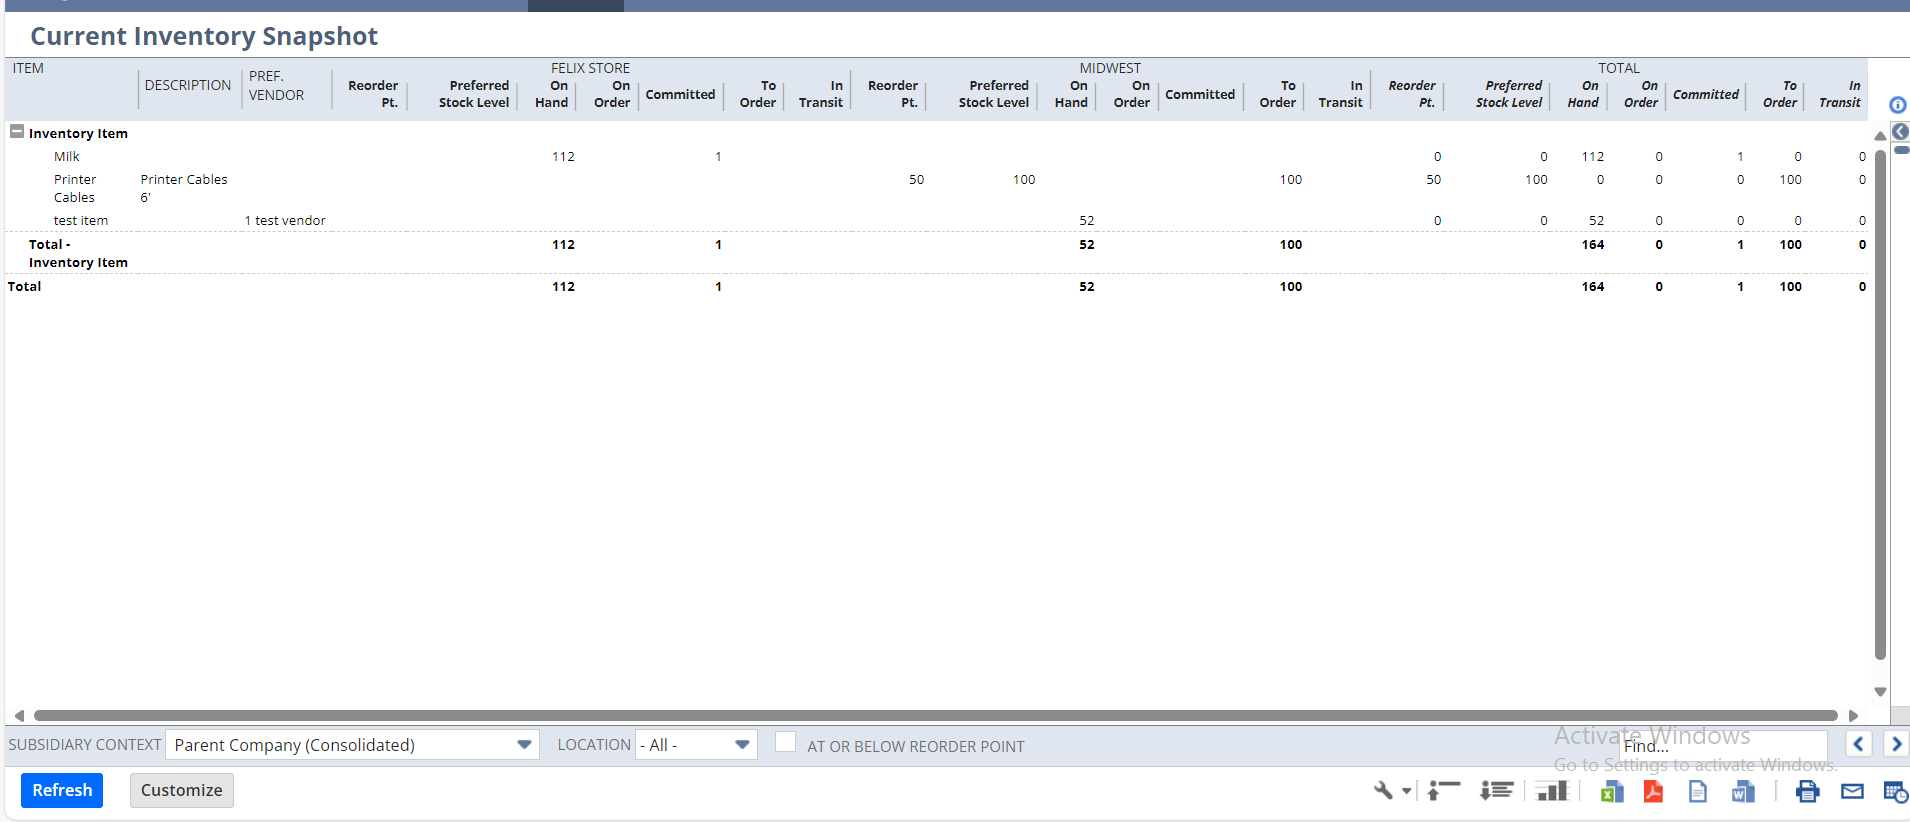
Task: Email the inventory snapshot report
Action: point(1852,792)
